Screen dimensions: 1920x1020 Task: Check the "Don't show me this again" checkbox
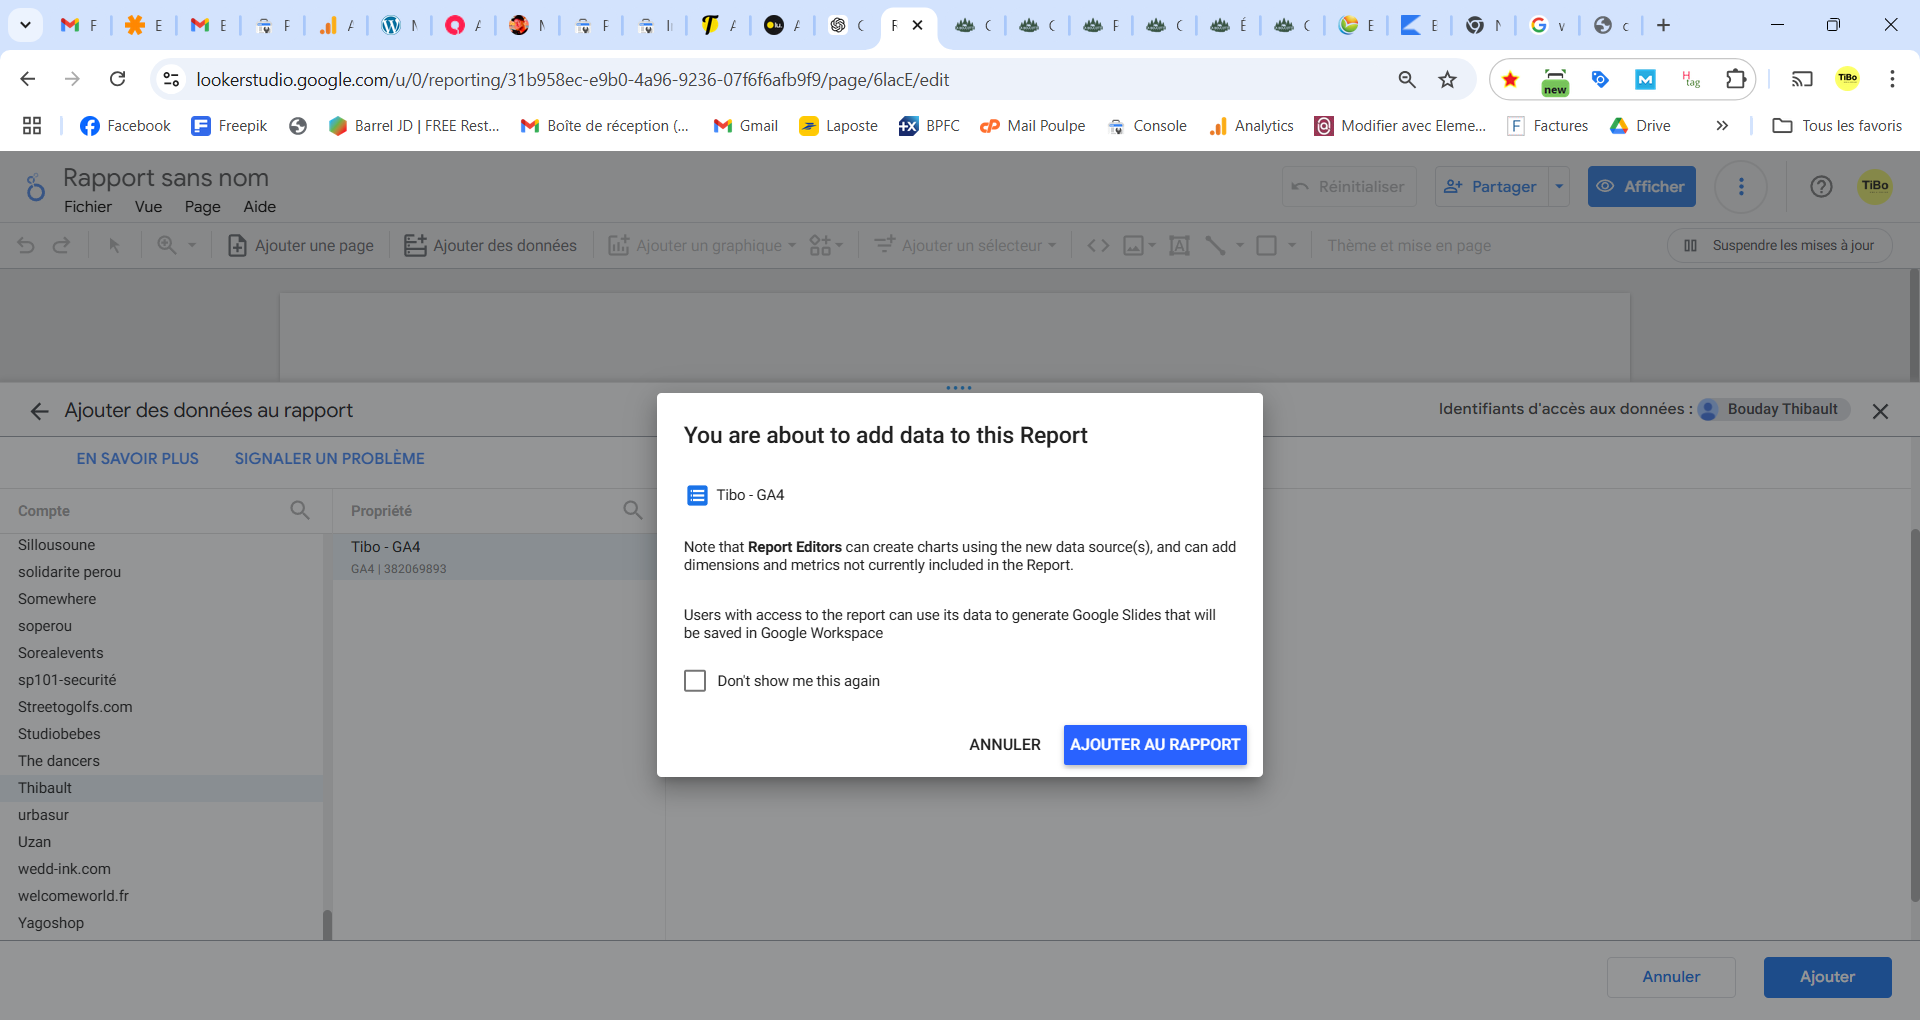695,681
